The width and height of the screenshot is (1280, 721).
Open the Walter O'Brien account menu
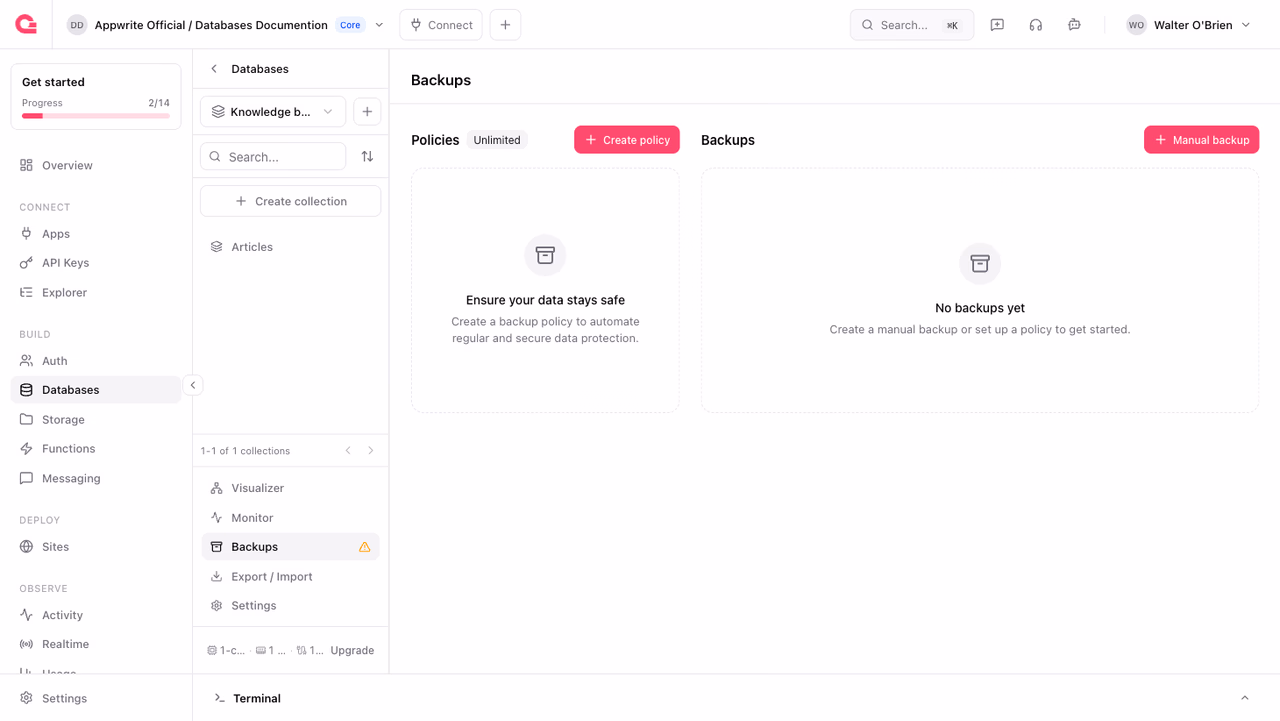(x=1189, y=25)
